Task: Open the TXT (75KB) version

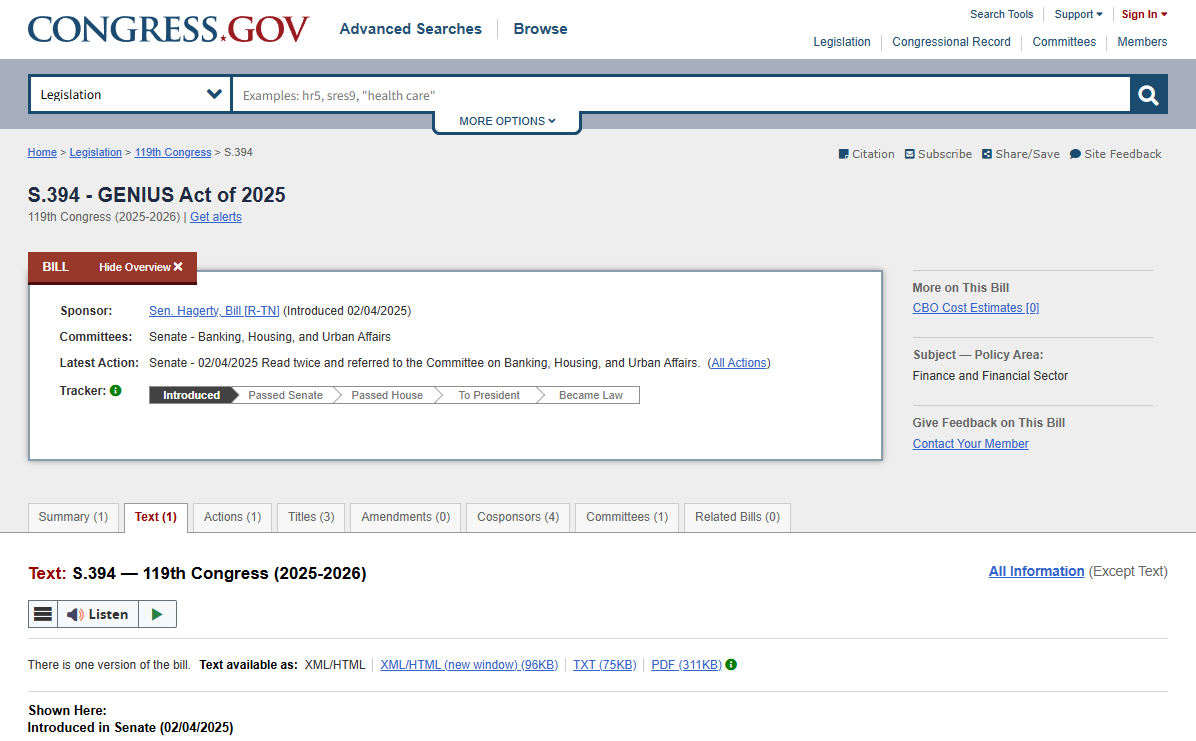Action: pos(604,665)
